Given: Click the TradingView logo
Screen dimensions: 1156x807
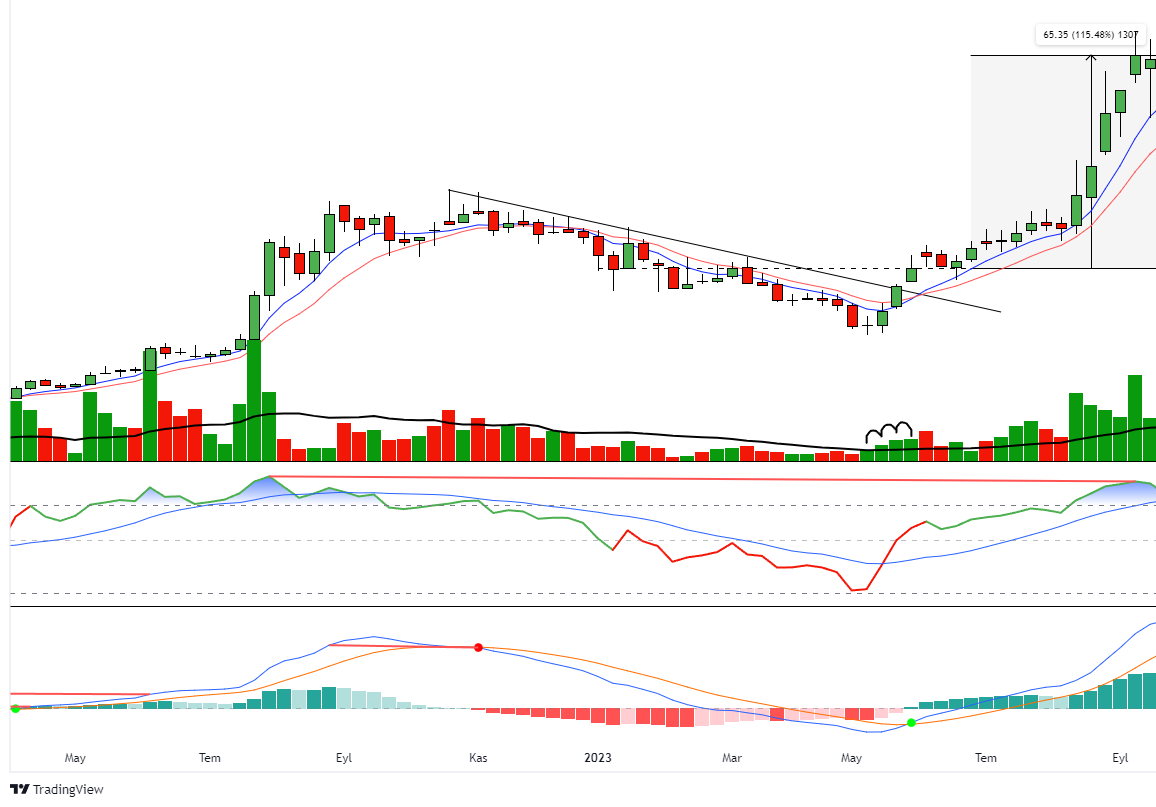Looking at the screenshot, I should (x=55, y=789).
